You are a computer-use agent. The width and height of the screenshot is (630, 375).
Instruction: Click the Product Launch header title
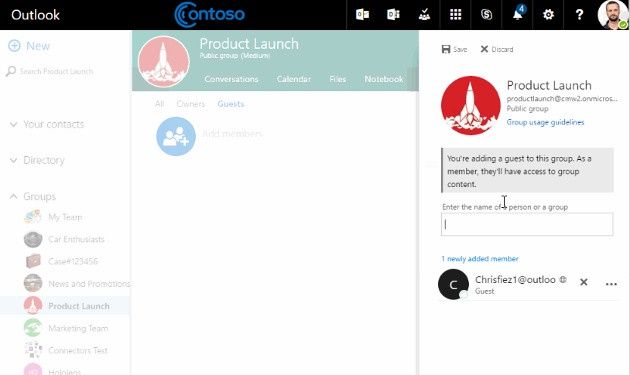[x=249, y=44]
